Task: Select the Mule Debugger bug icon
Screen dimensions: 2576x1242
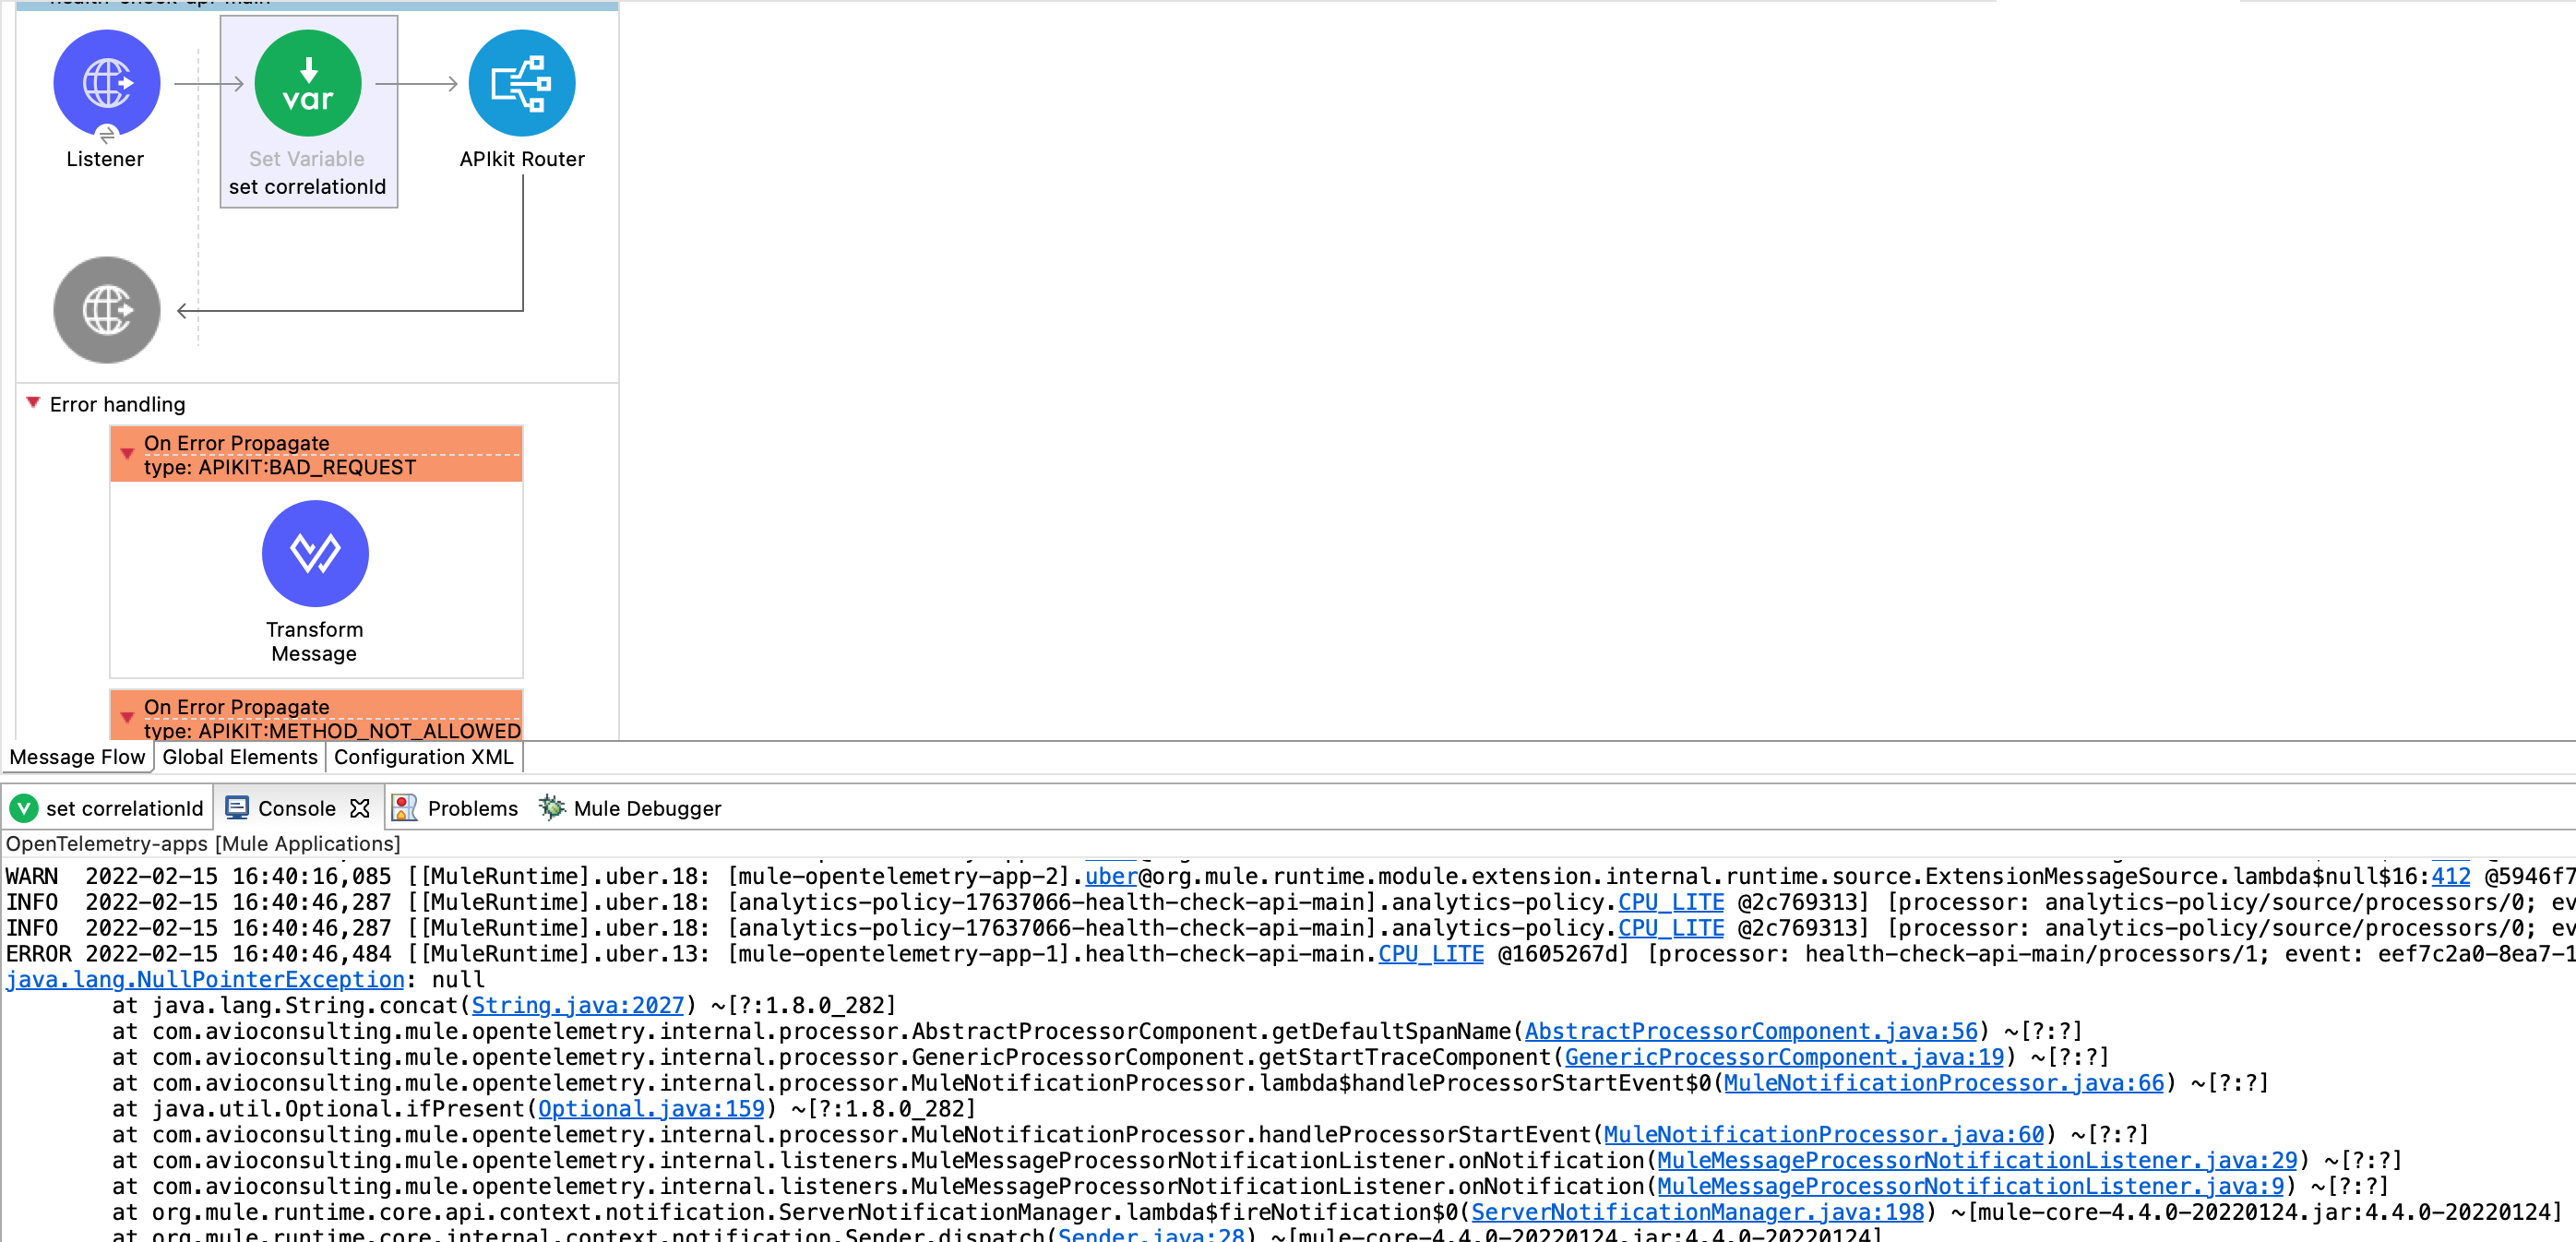Action: 553,808
